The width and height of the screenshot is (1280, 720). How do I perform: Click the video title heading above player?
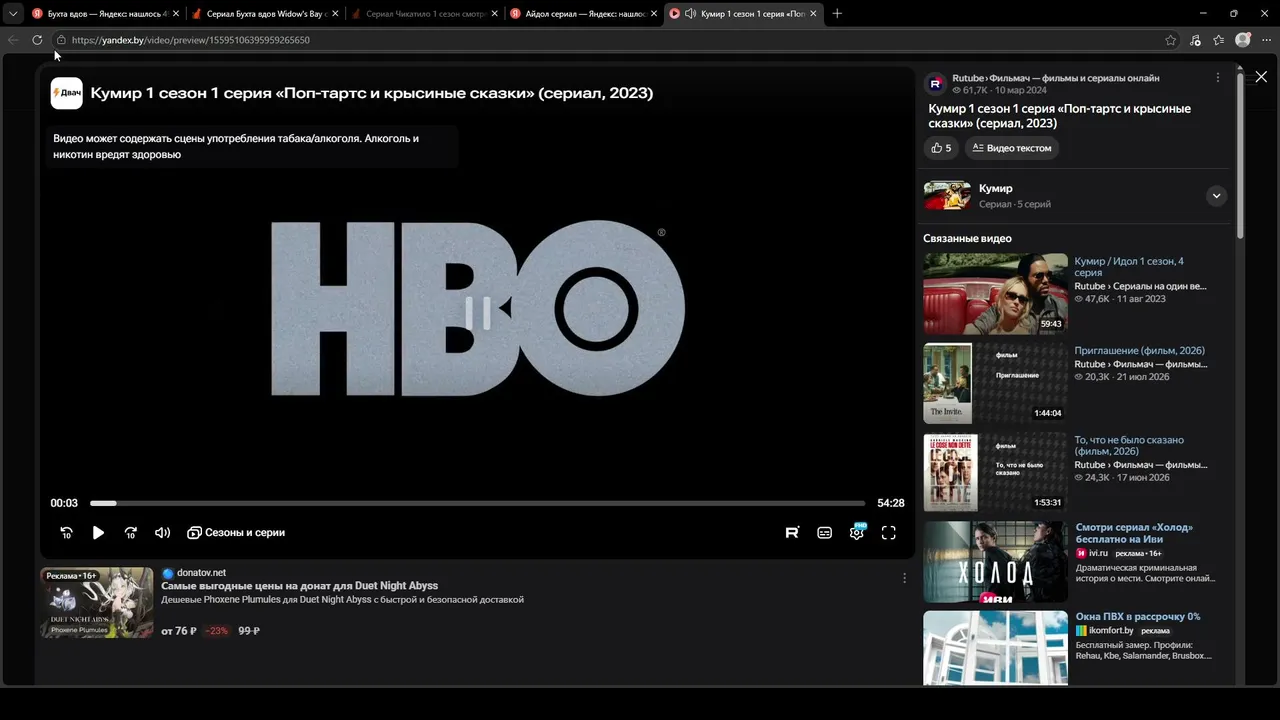pos(372,93)
